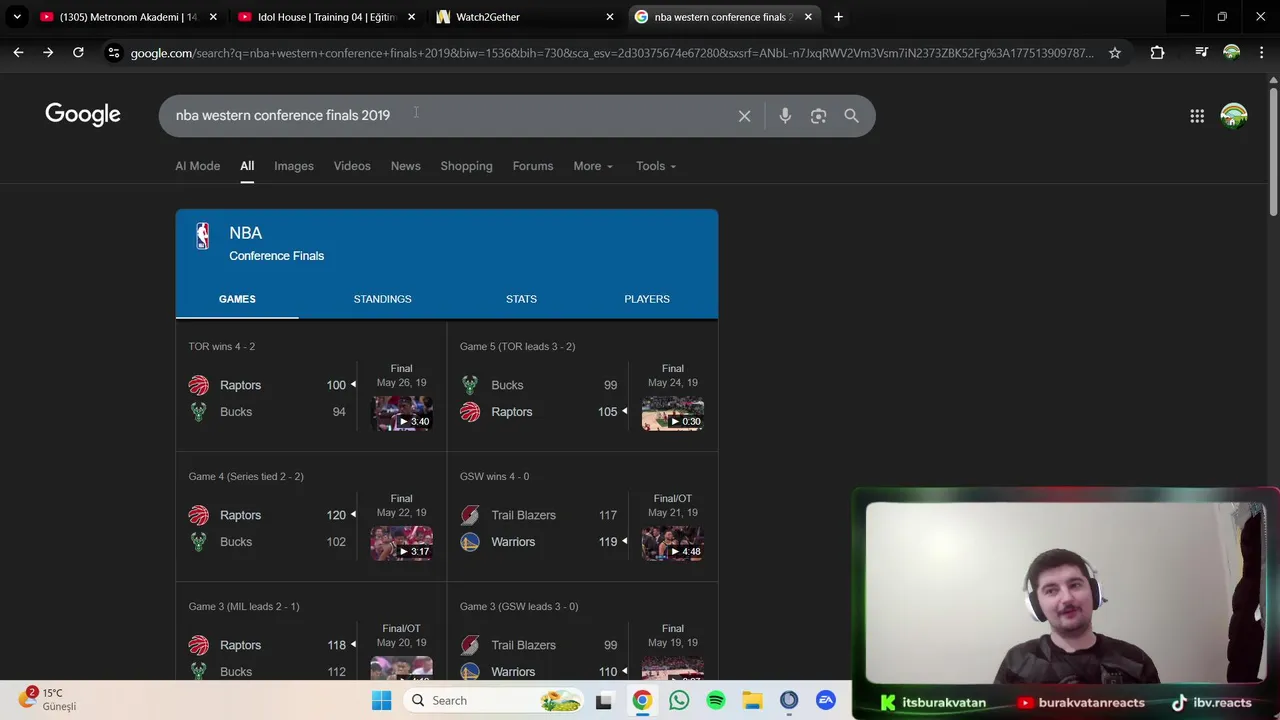The height and width of the screenshot is (720, 1280).
Task: Go to Google homepage via logo
Action: (83, 115)
